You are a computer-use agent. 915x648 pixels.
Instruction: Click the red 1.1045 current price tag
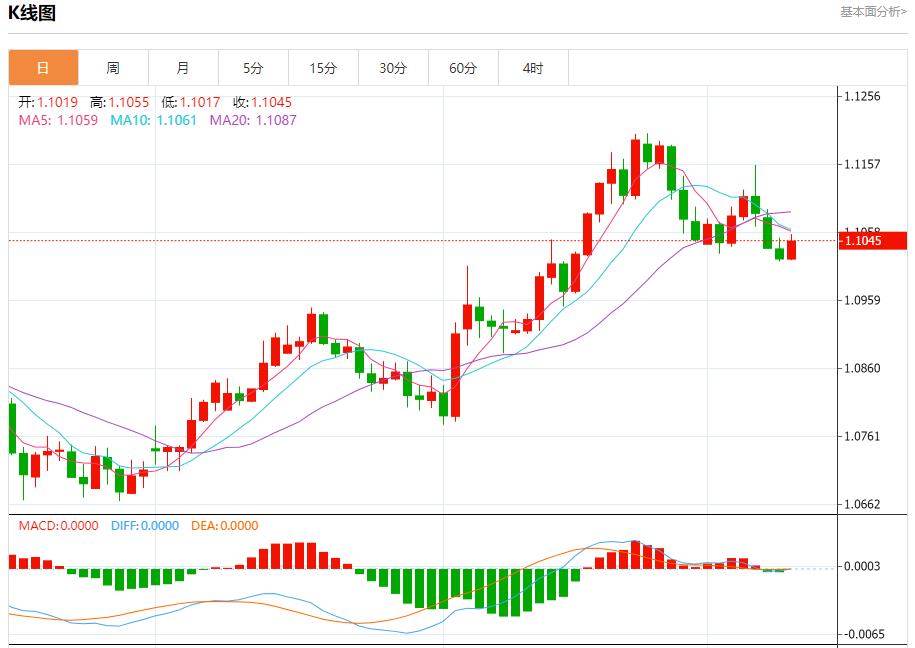tap(872, 241)
